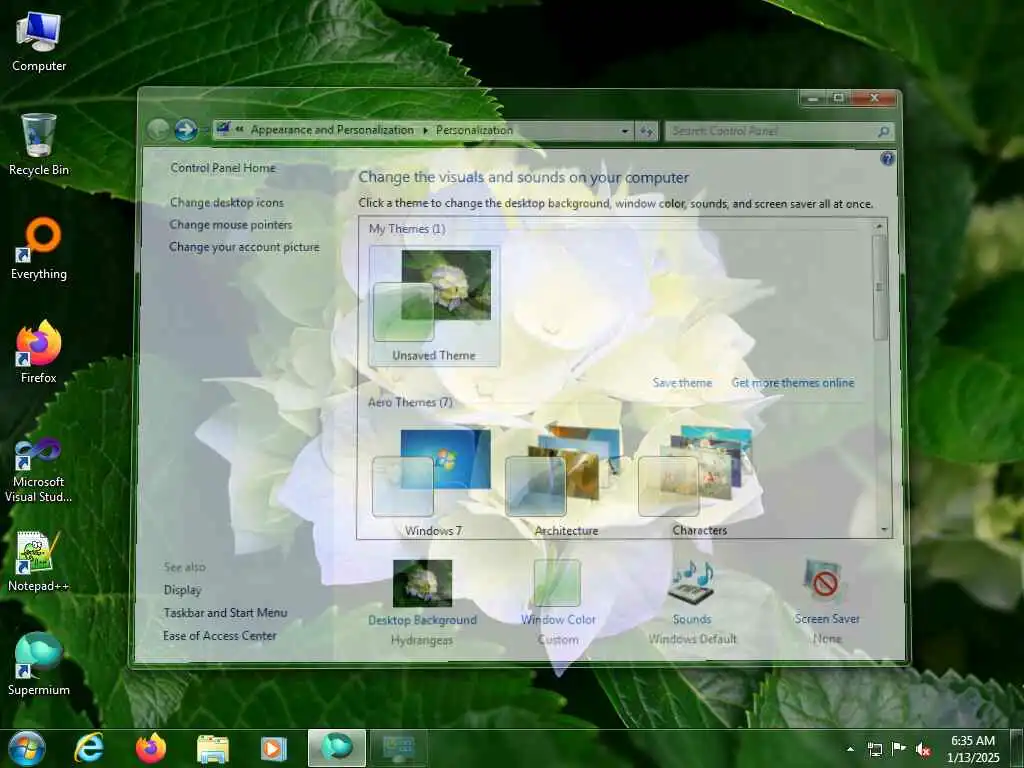Open Taskbar and Start Menu link
Screen dimensions: 1024x768
click(225, 613)
